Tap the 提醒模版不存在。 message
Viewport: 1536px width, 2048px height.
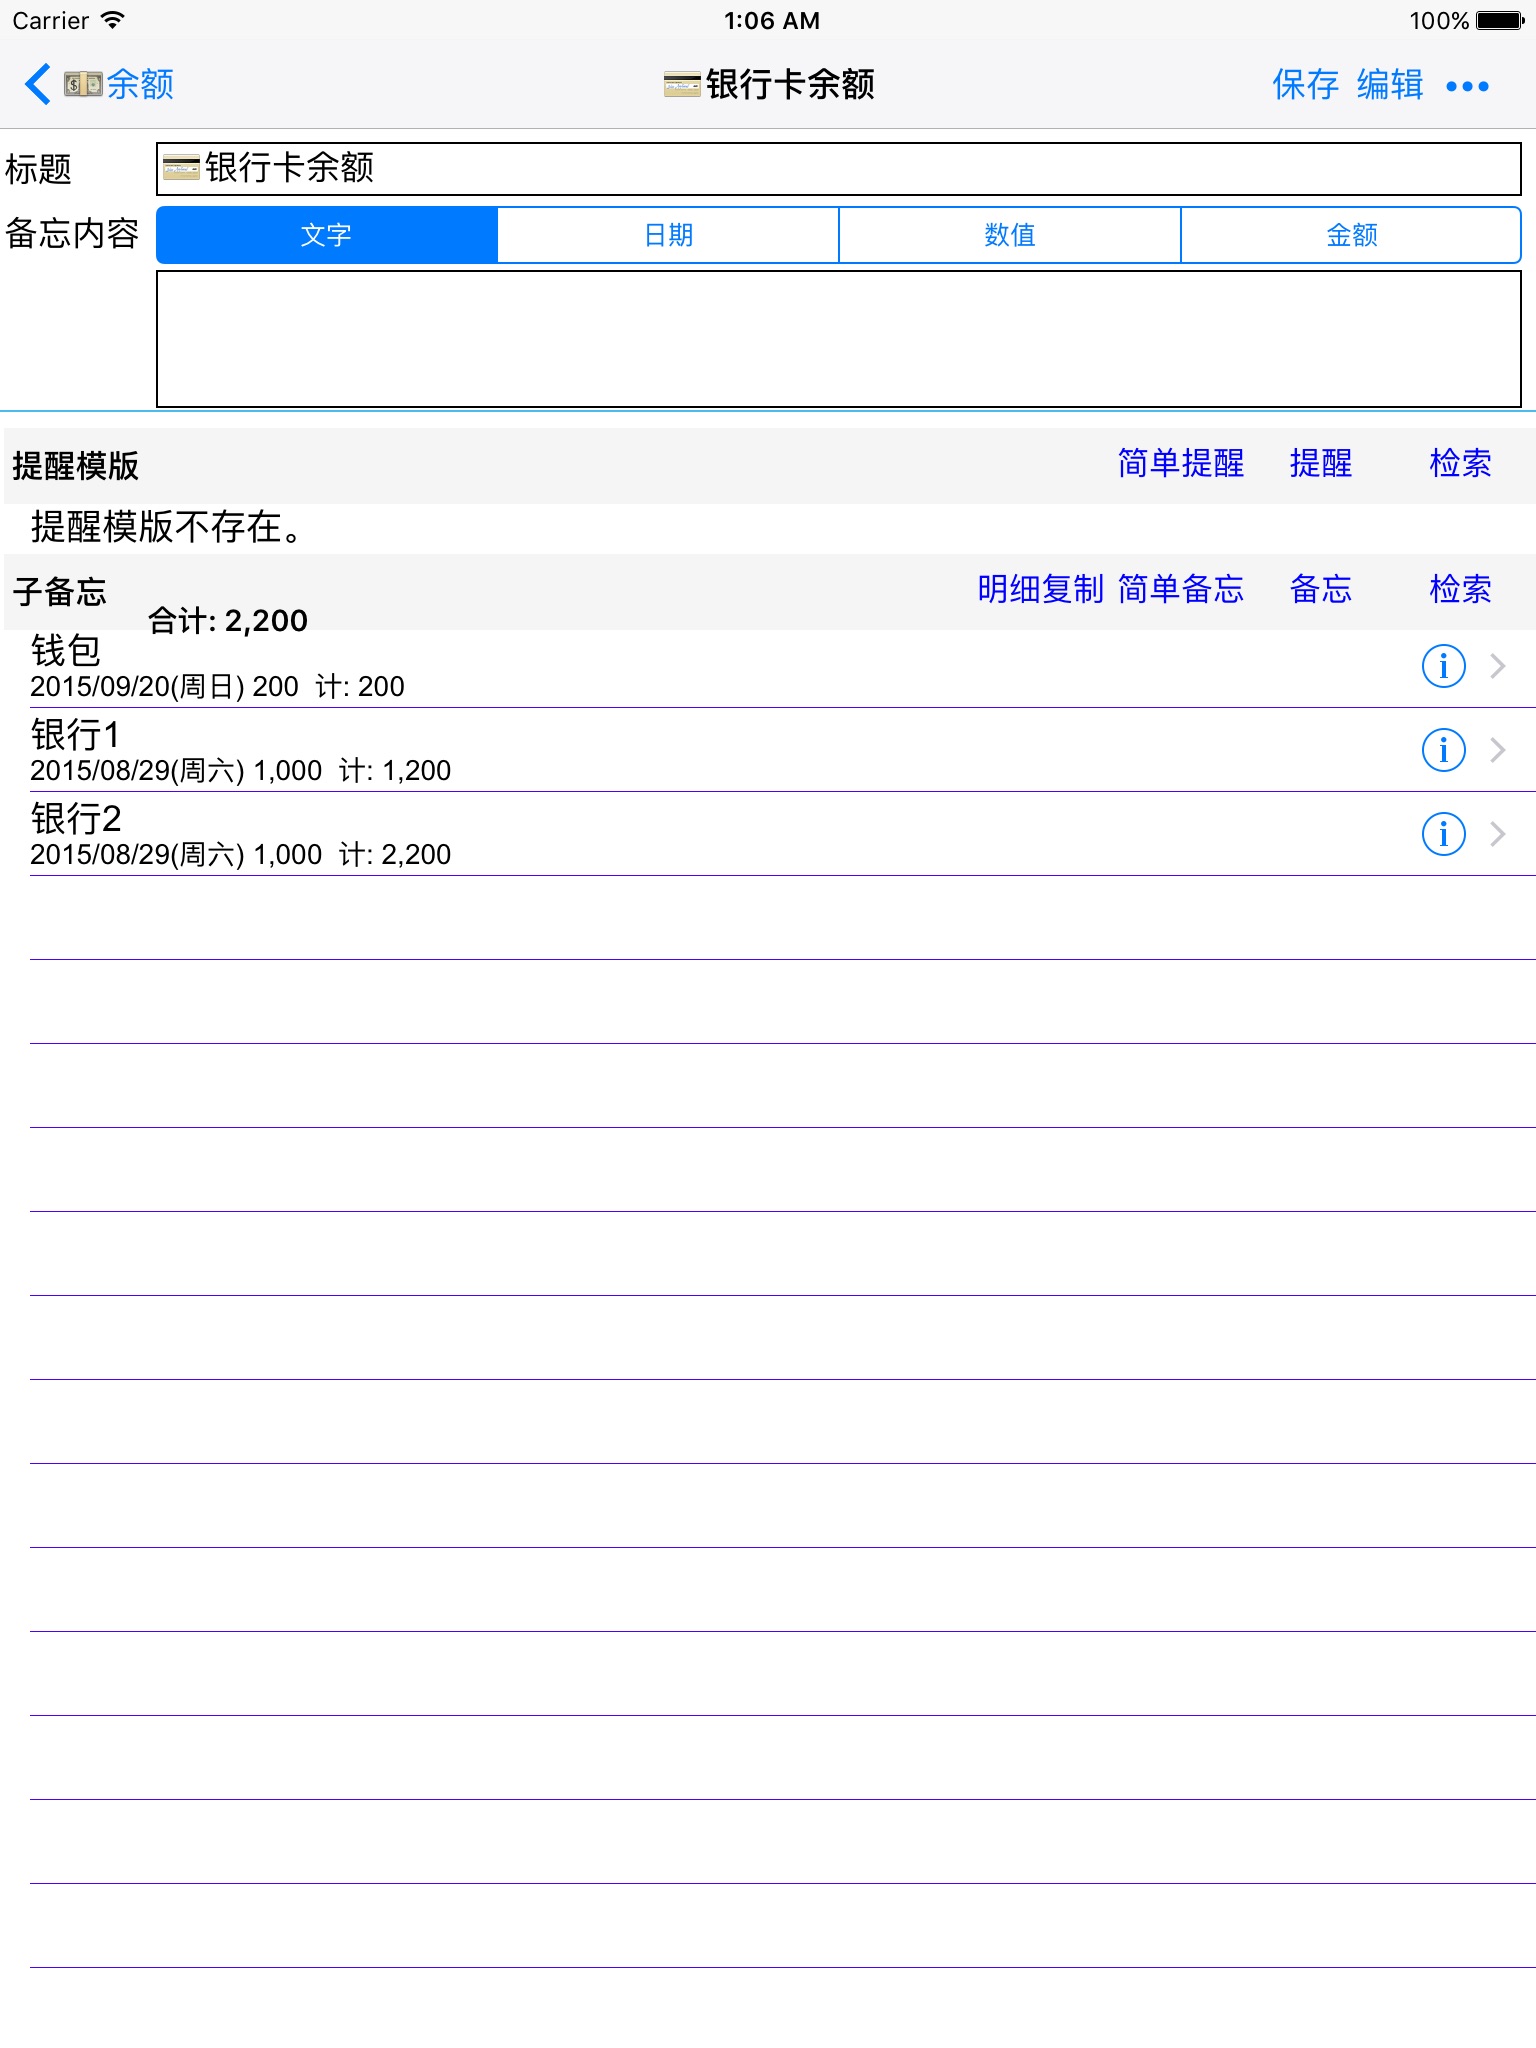[167, 527]
